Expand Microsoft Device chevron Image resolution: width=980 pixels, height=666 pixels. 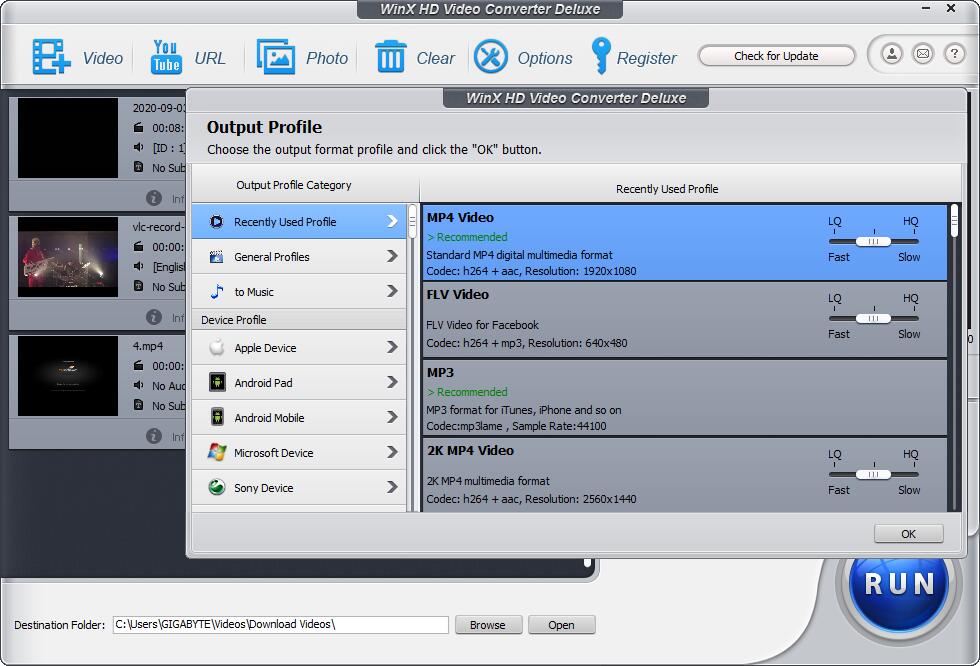[392, 452]
